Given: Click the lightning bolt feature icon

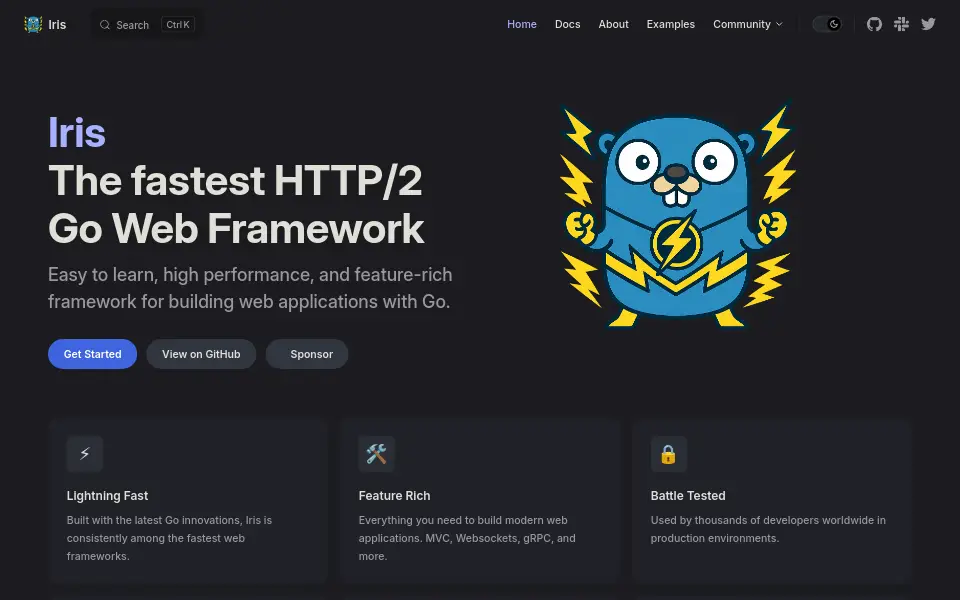Looking at the screenshot, I should click(x=84, y=454).
